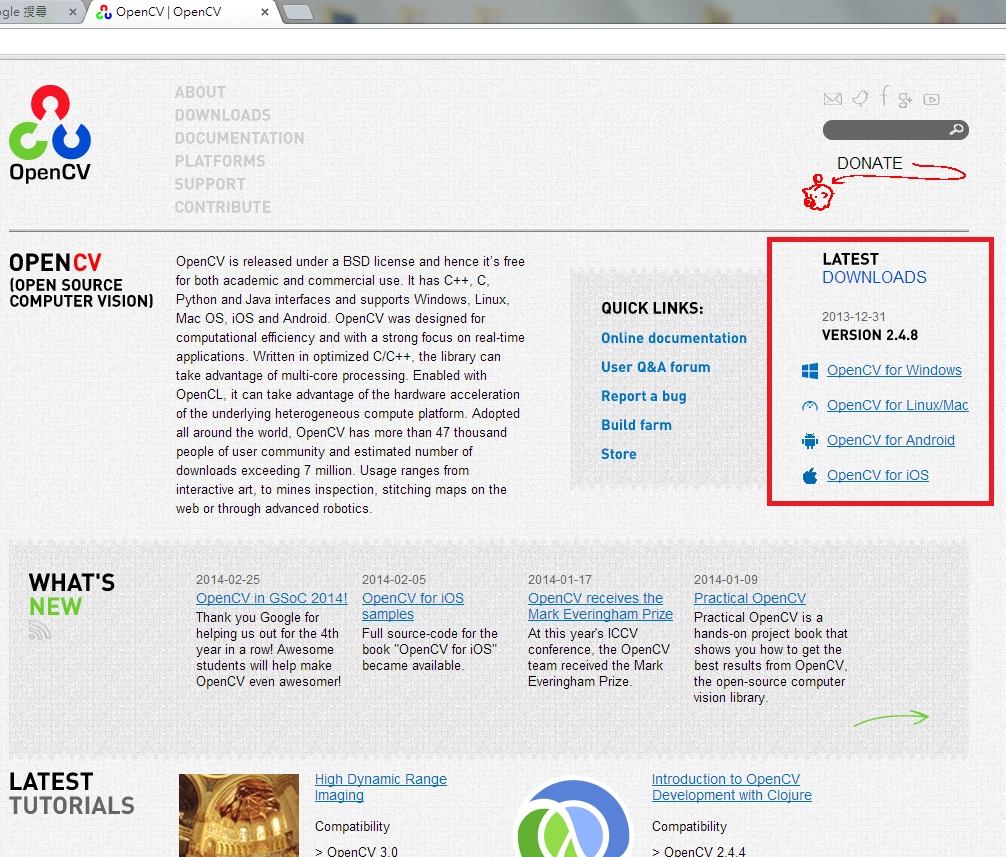Open Practical OpenCV news link

[x=749, y=598]
